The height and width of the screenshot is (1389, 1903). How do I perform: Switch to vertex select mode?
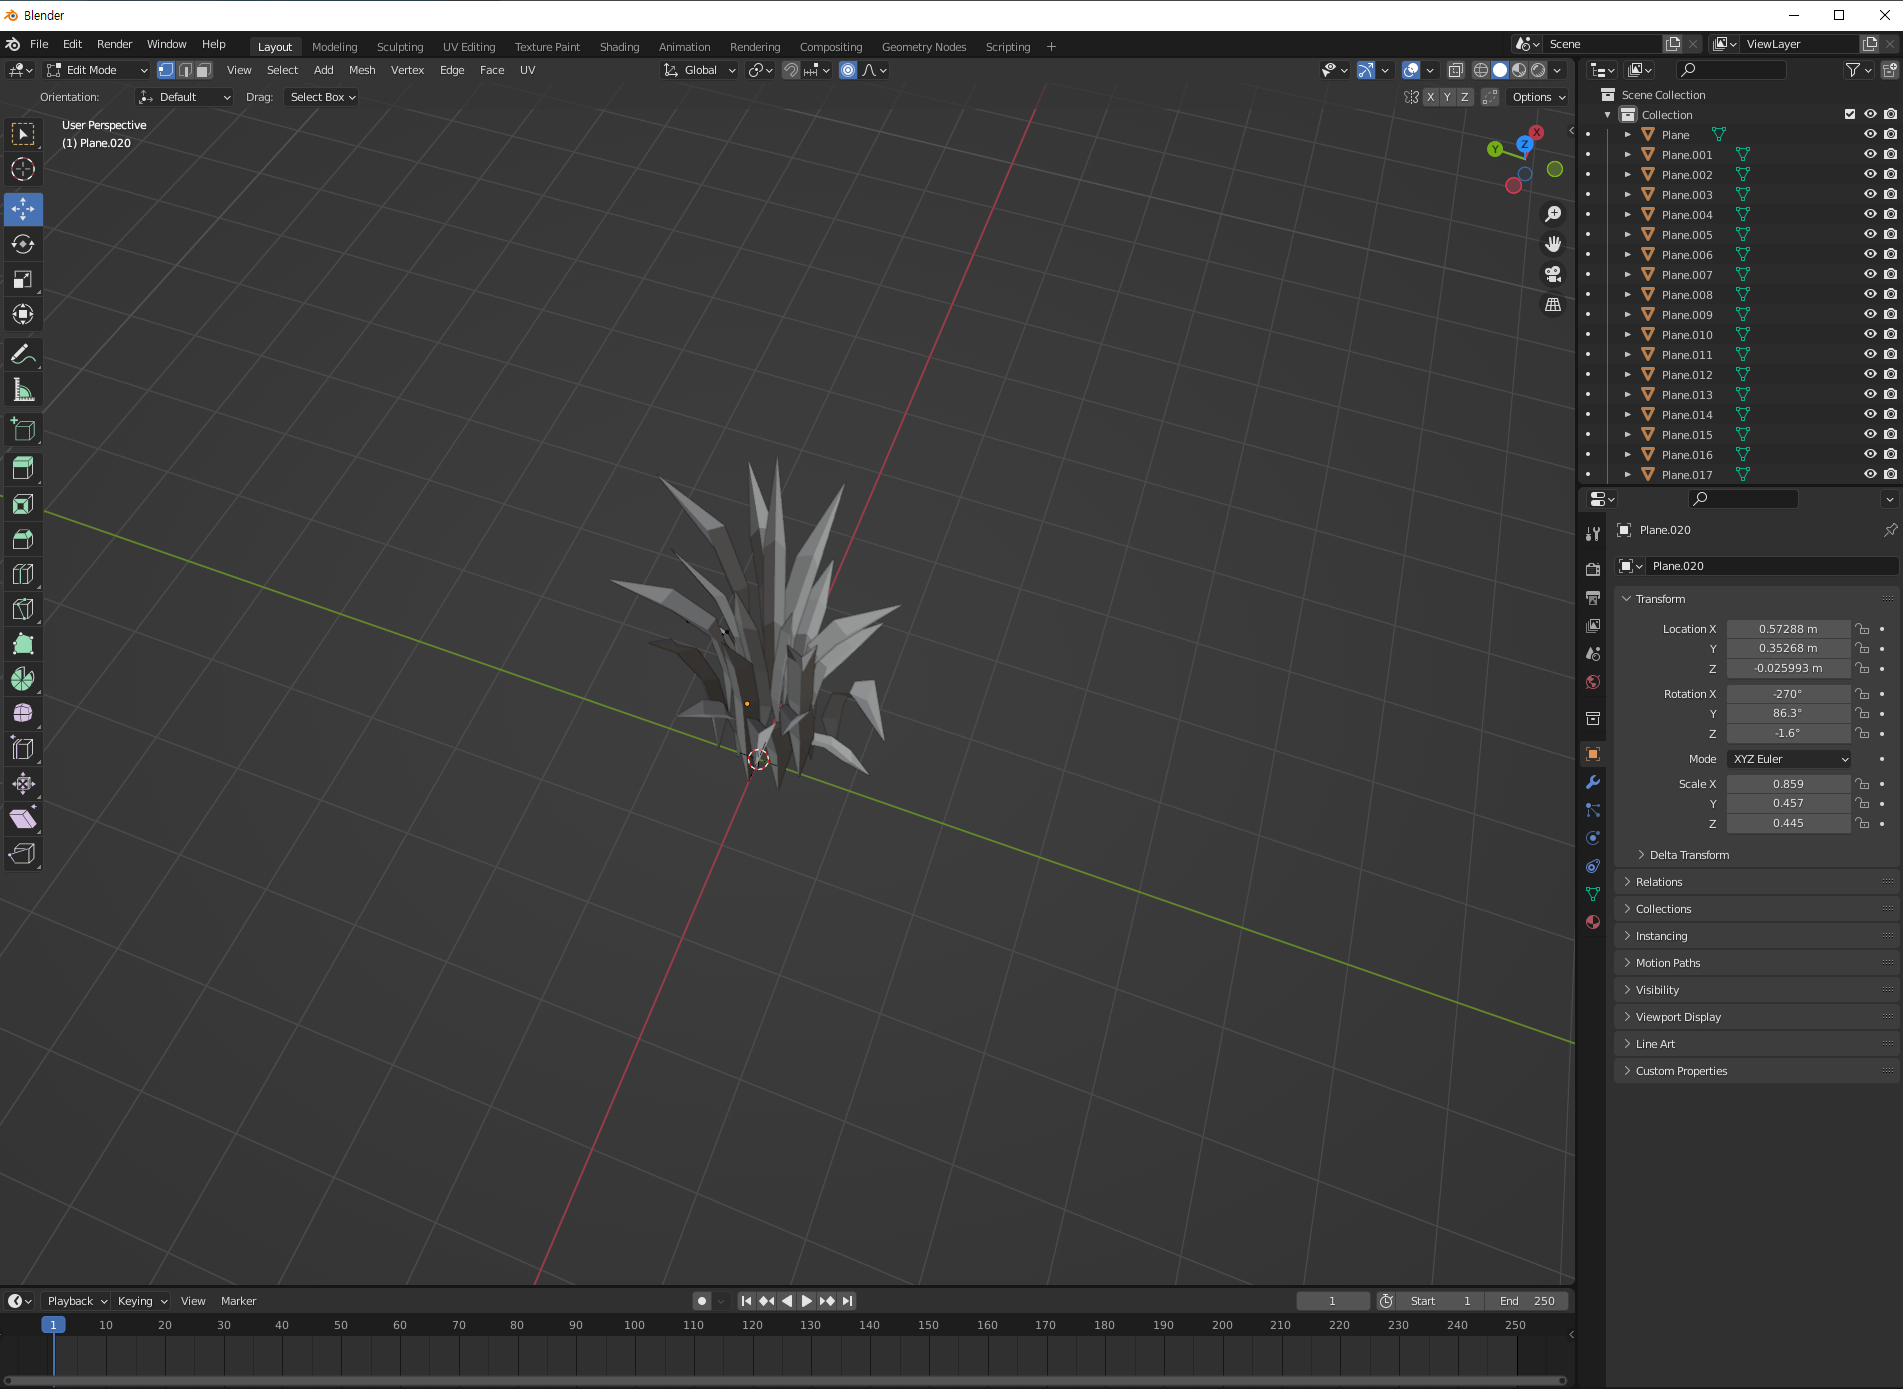pos(166,70)
